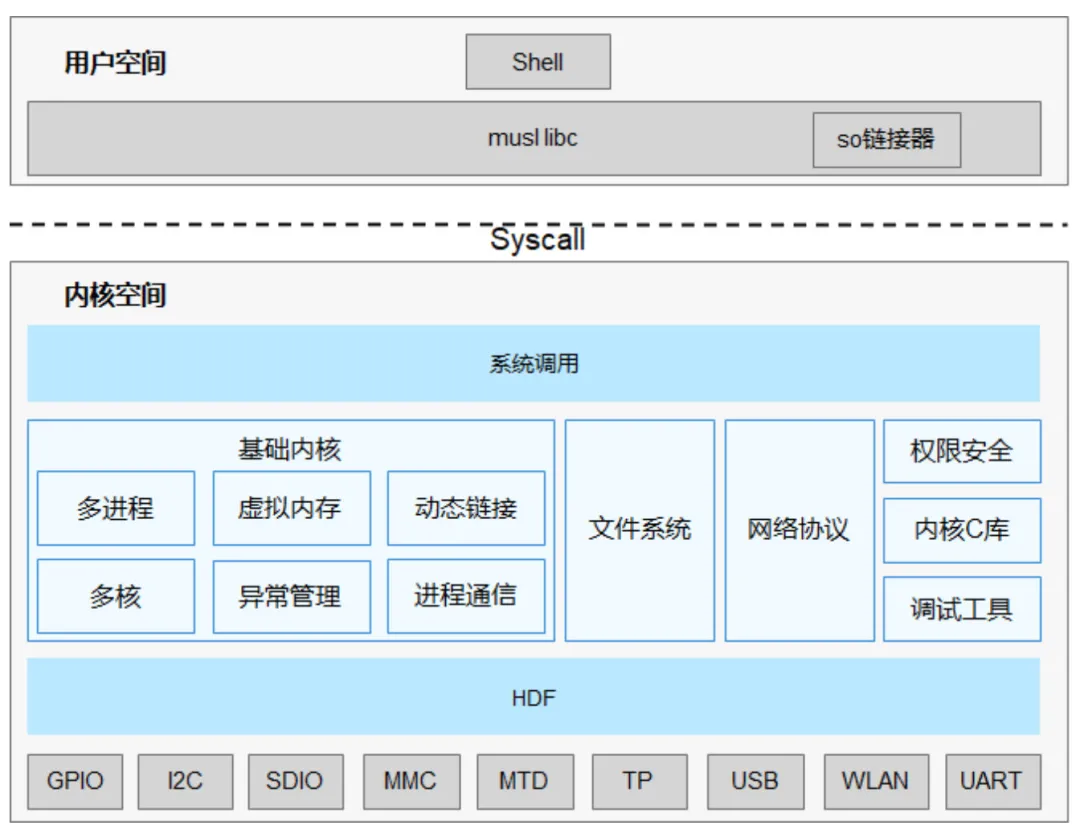This screenshot has height=834, width=1080.
Task: Select the 进程通信 module
Action: tap(465, 596)
